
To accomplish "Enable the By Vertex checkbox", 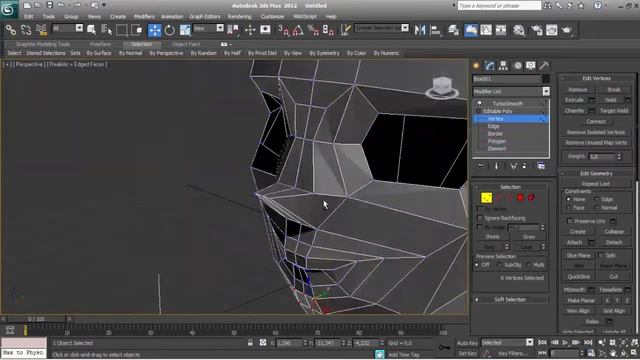I will (x=480, y=209).
